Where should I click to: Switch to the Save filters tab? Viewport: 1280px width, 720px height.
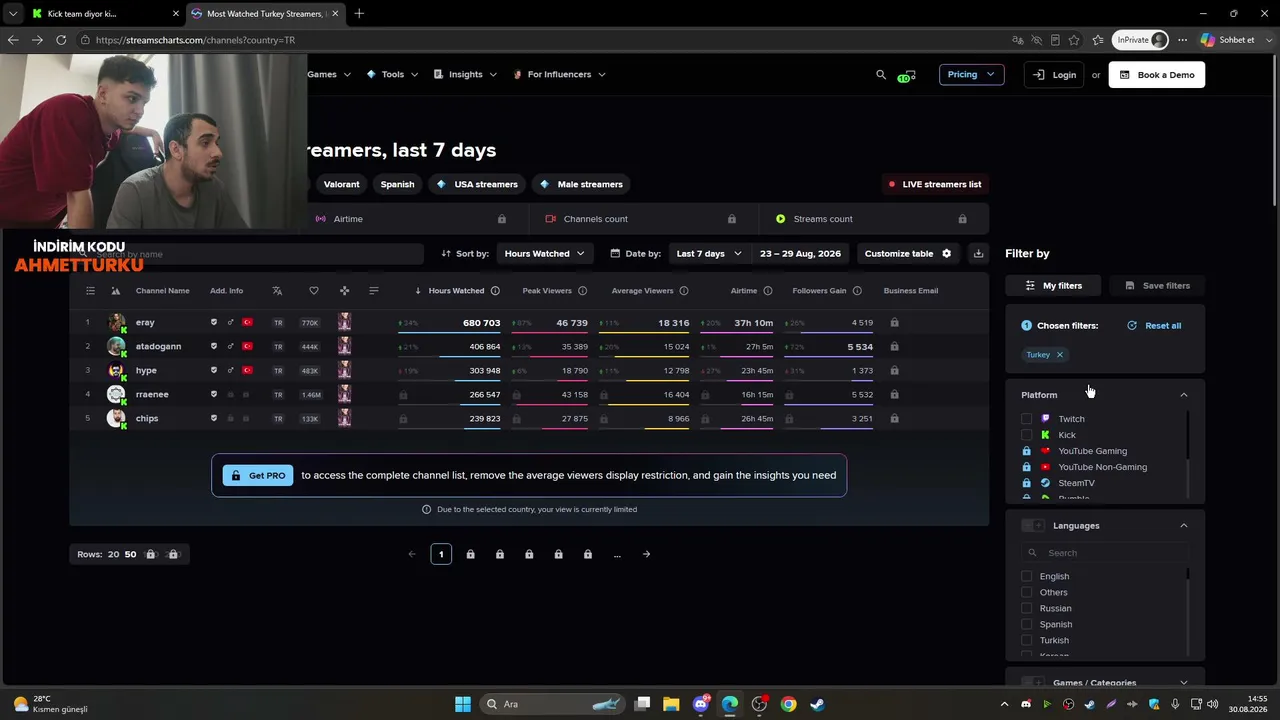click(x=1157, y=286)
